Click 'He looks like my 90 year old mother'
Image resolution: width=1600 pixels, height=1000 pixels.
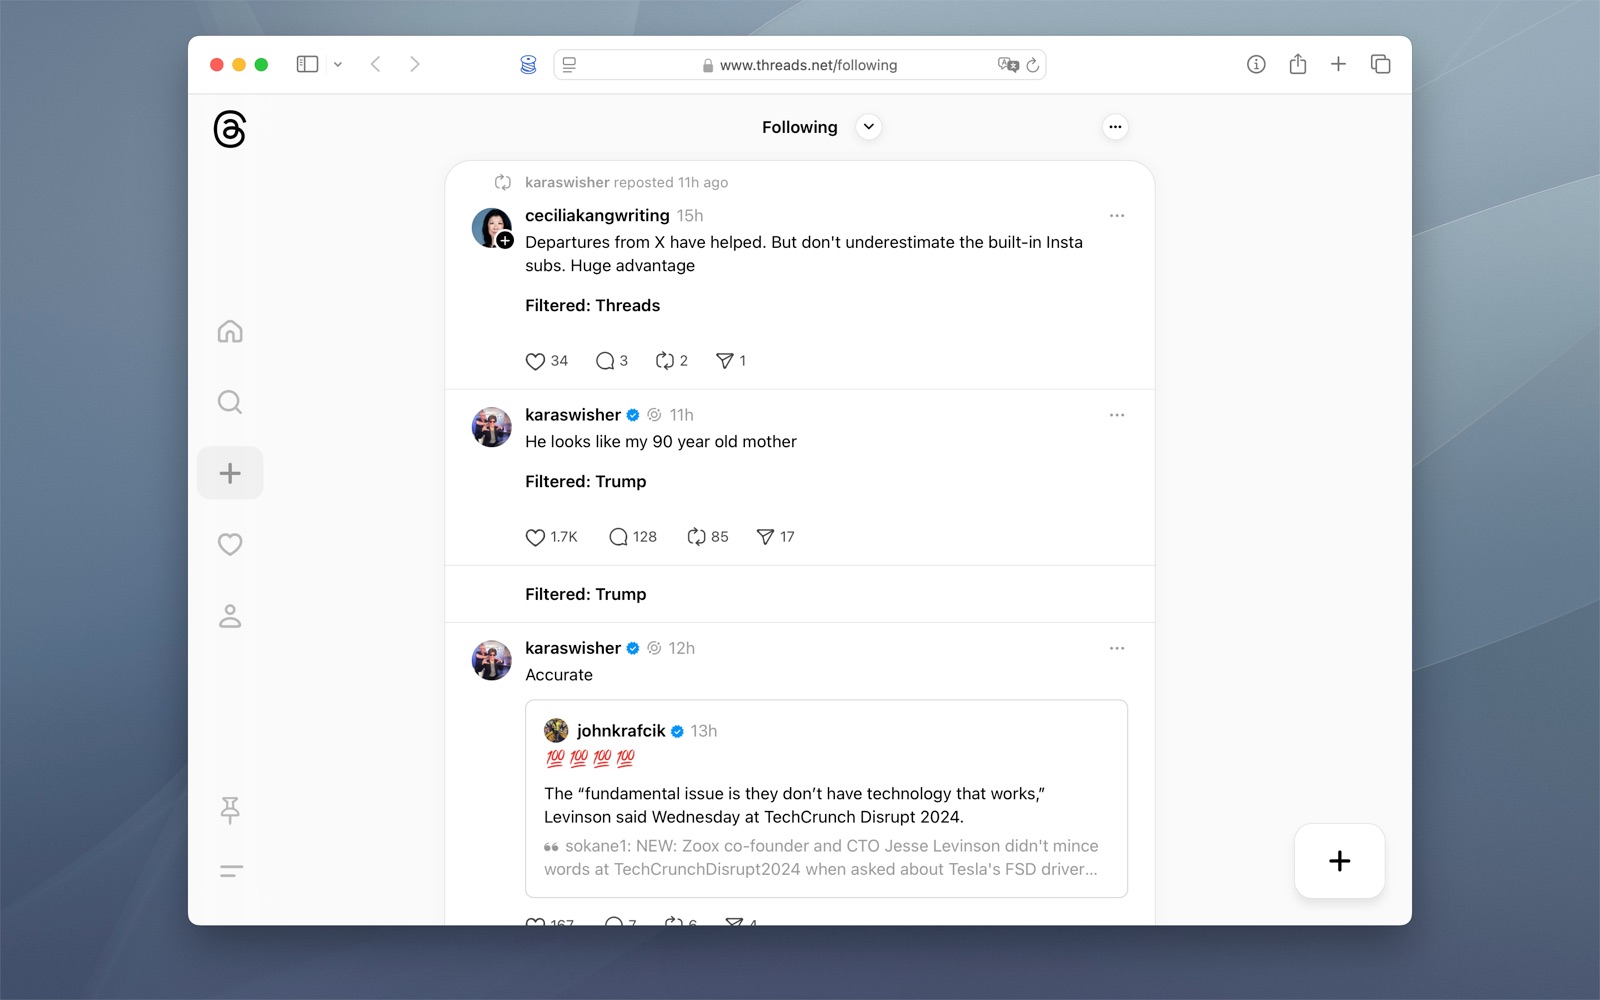(660, 442)
